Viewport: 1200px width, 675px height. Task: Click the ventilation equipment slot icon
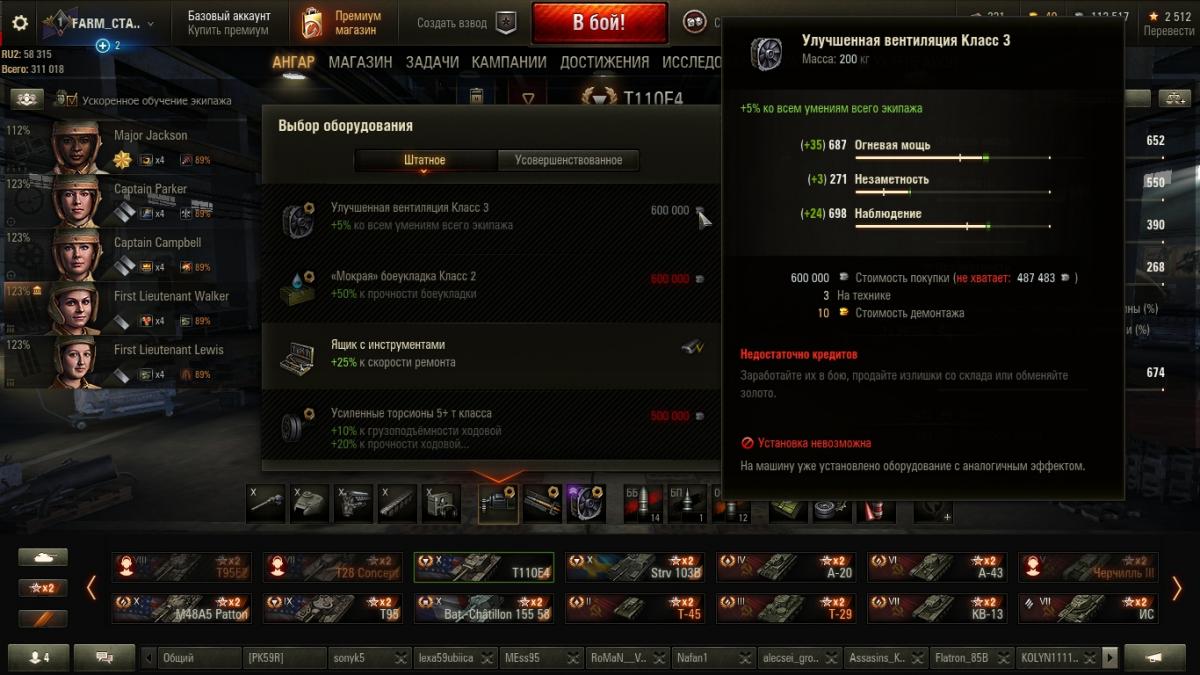tap(586, 504)
